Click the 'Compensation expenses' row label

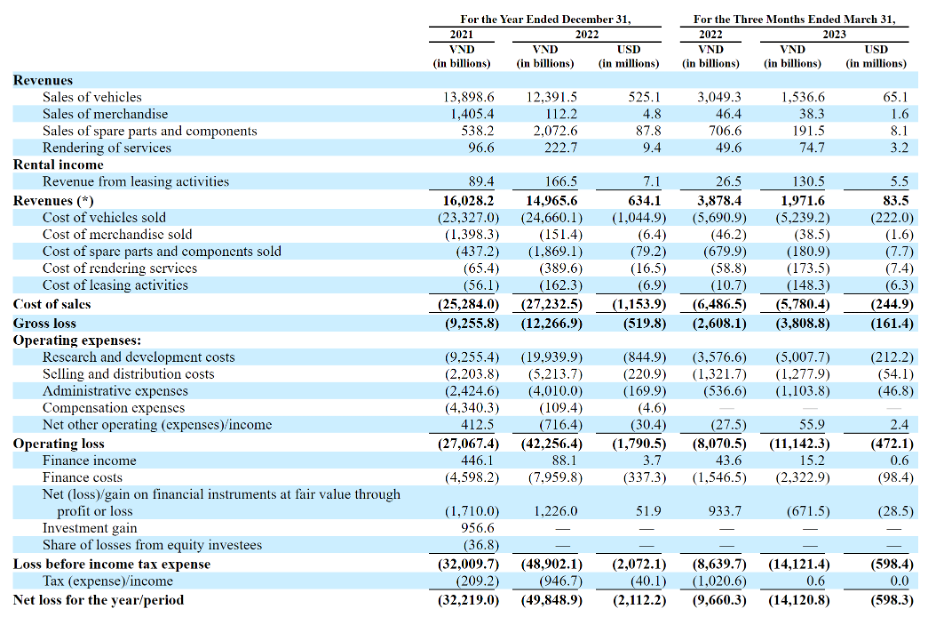tap(113, 408)
